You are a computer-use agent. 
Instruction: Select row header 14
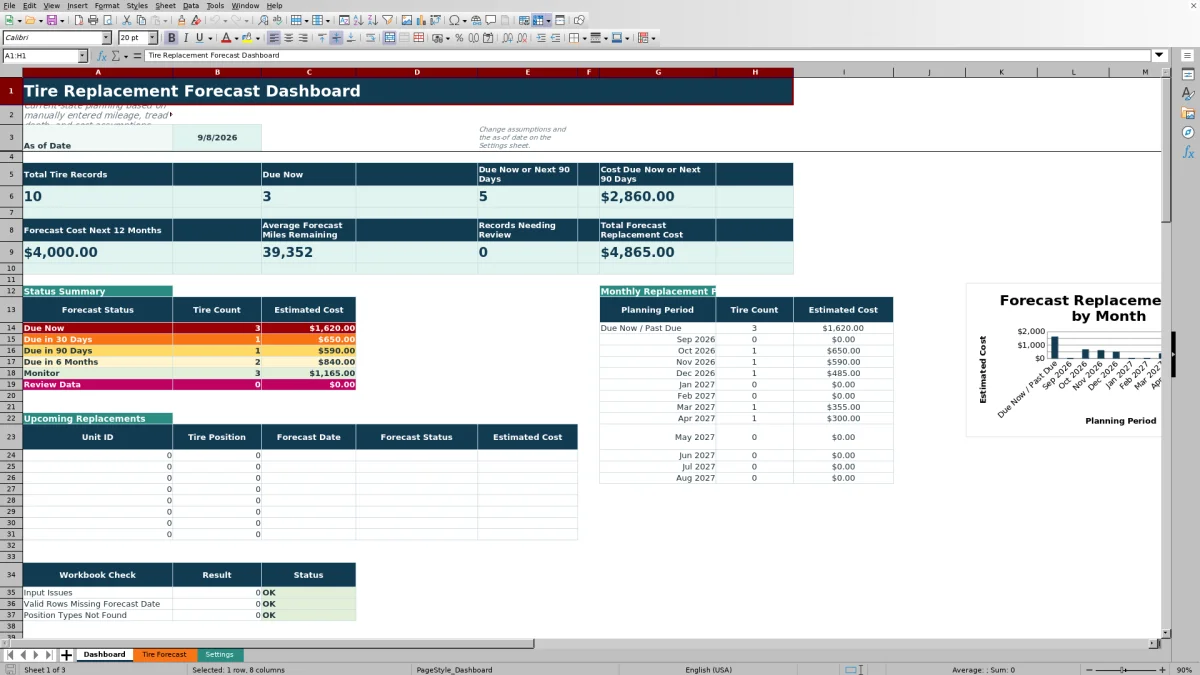pyautogui.click(x=11, y=328)
